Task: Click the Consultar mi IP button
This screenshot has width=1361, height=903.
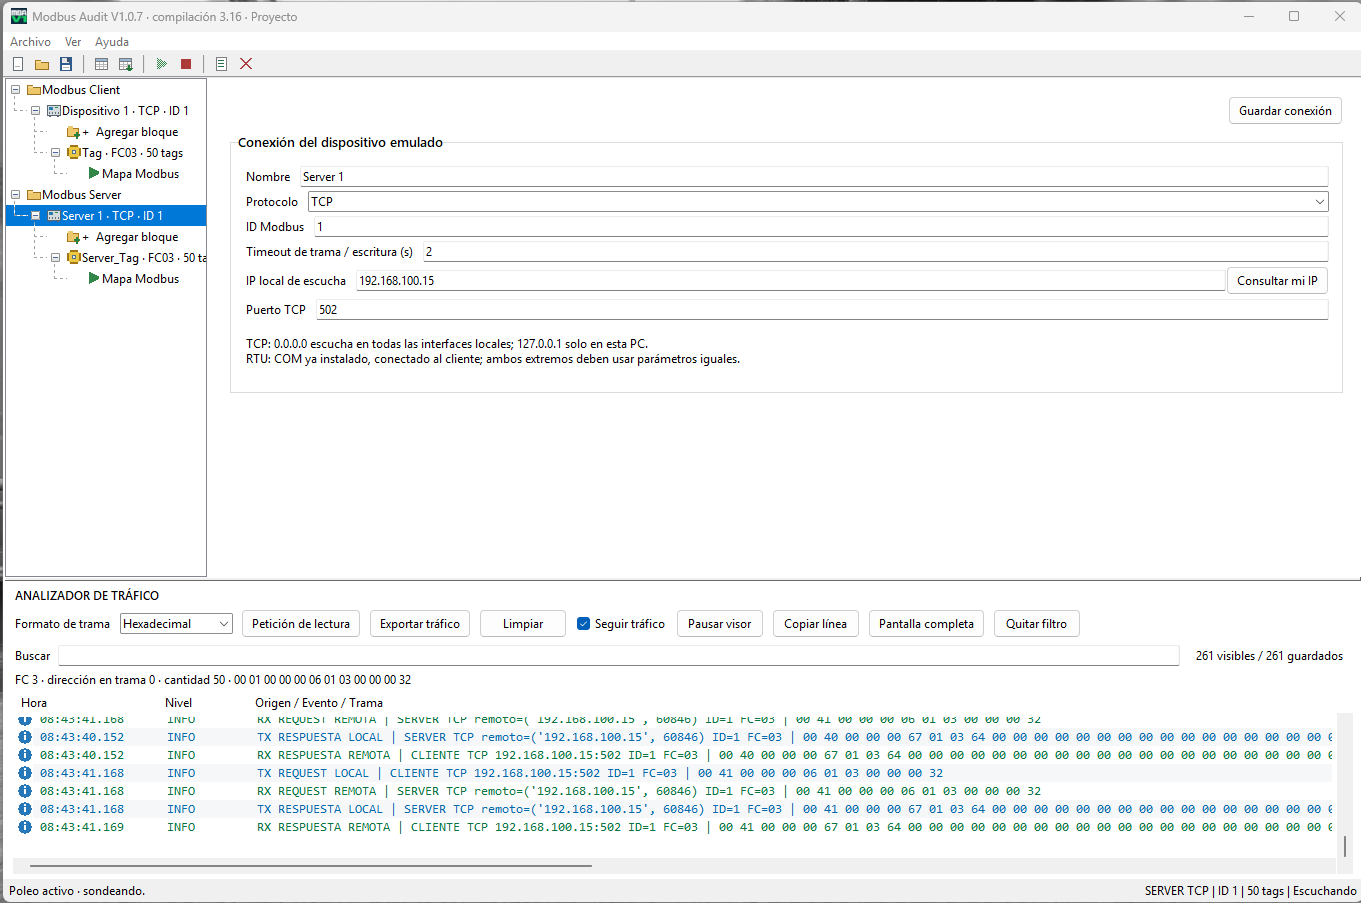Action: pos(1277,281)
